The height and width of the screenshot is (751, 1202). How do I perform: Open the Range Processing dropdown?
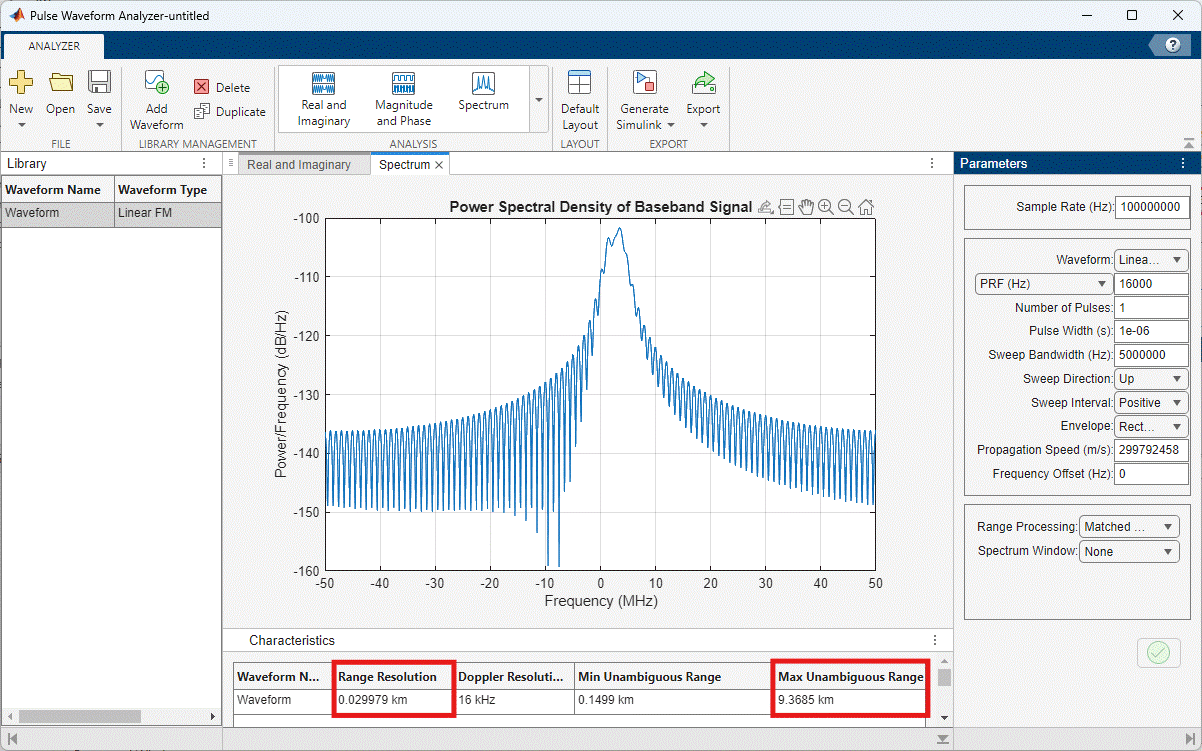point(1129,527)
